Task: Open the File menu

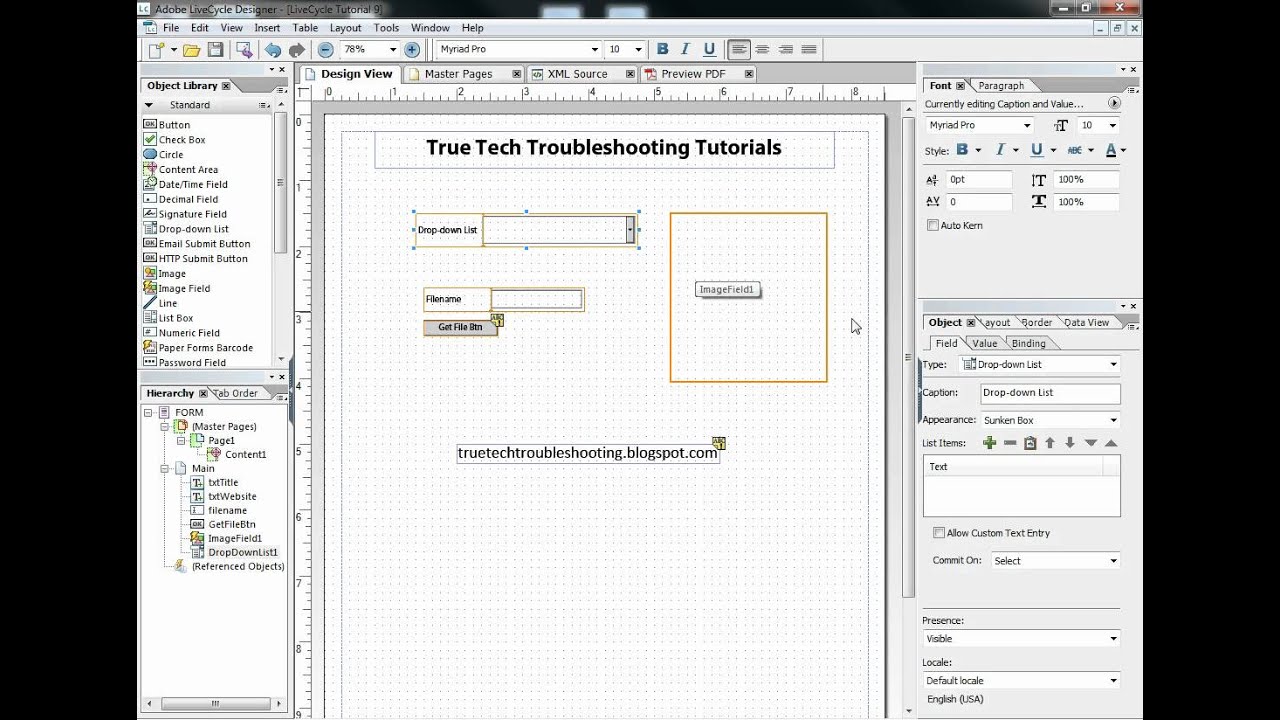Action: pos(171,28)
